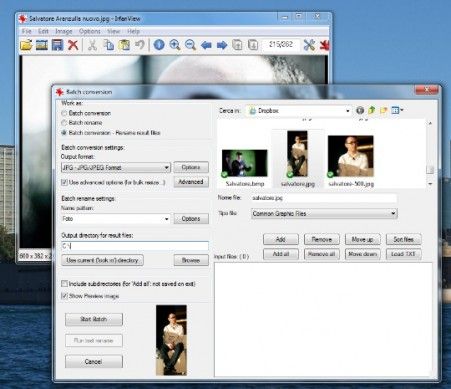
Task: Click Options button next to Name pattern
Action: 191,219
